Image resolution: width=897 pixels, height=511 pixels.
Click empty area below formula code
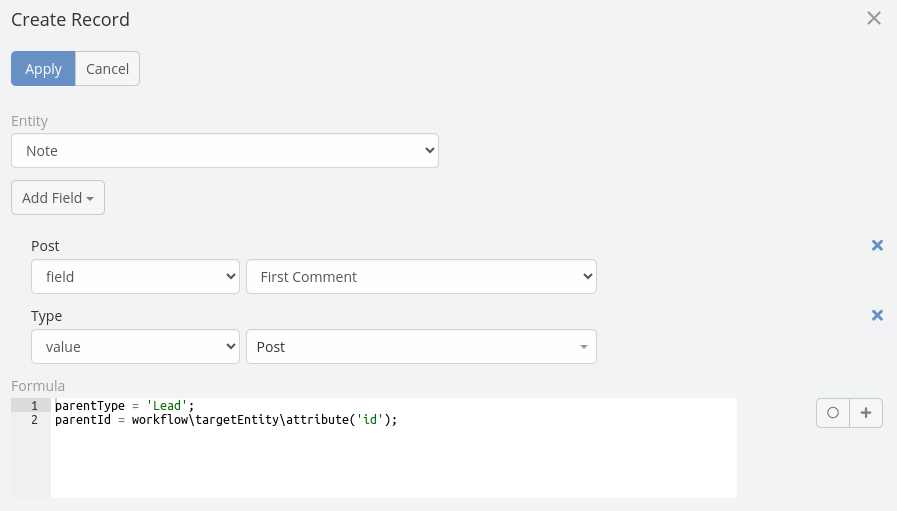(x=390, y=465)
